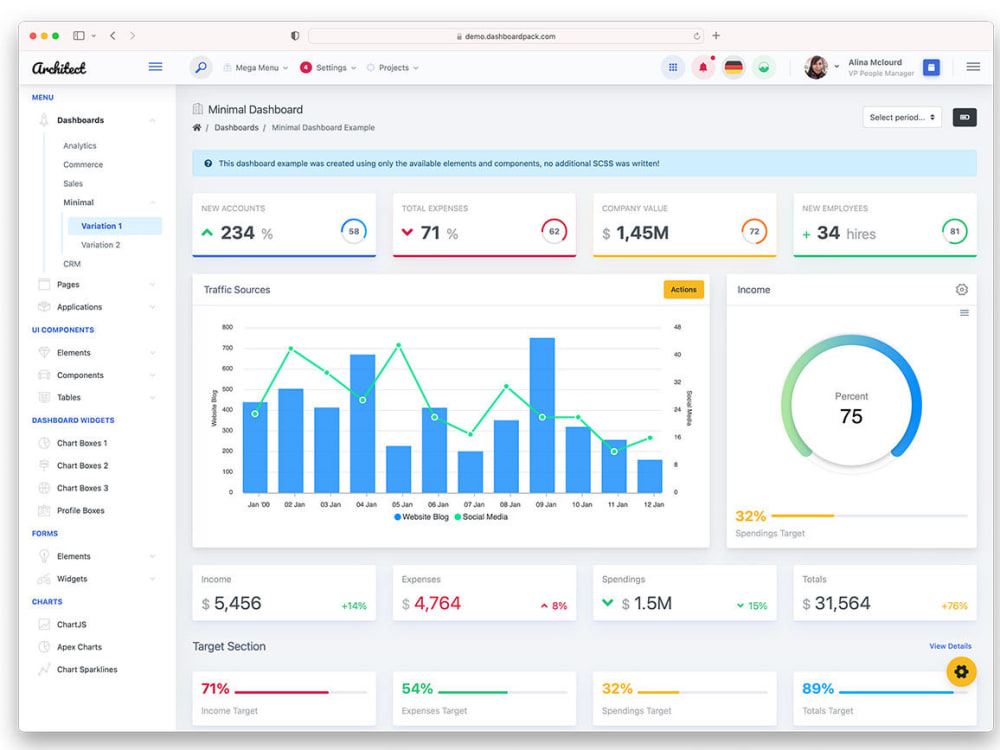This screenshot has height=750, width=1000.
Task: Open Settings dropdown in header
Action: [x=328, y=68]
